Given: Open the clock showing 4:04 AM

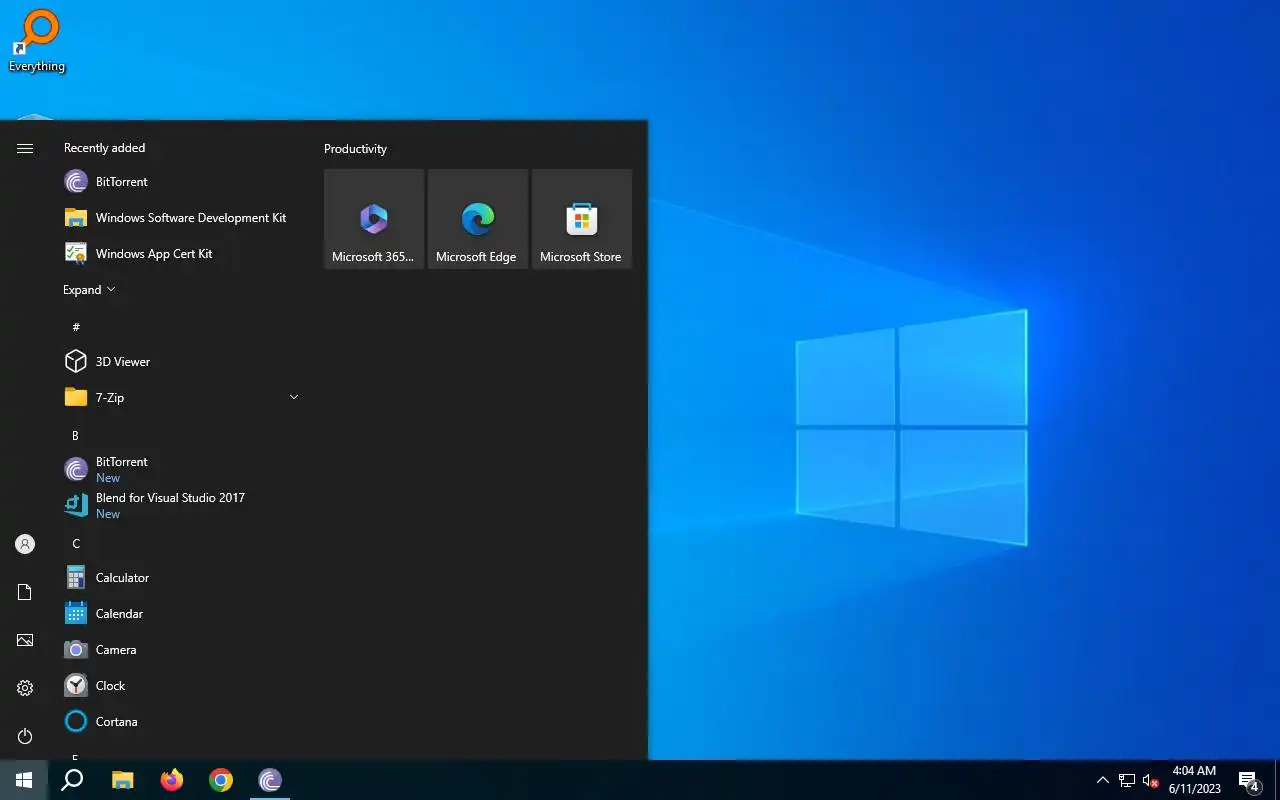Looking at the screenshot, I should click(x=1194, y=780).
